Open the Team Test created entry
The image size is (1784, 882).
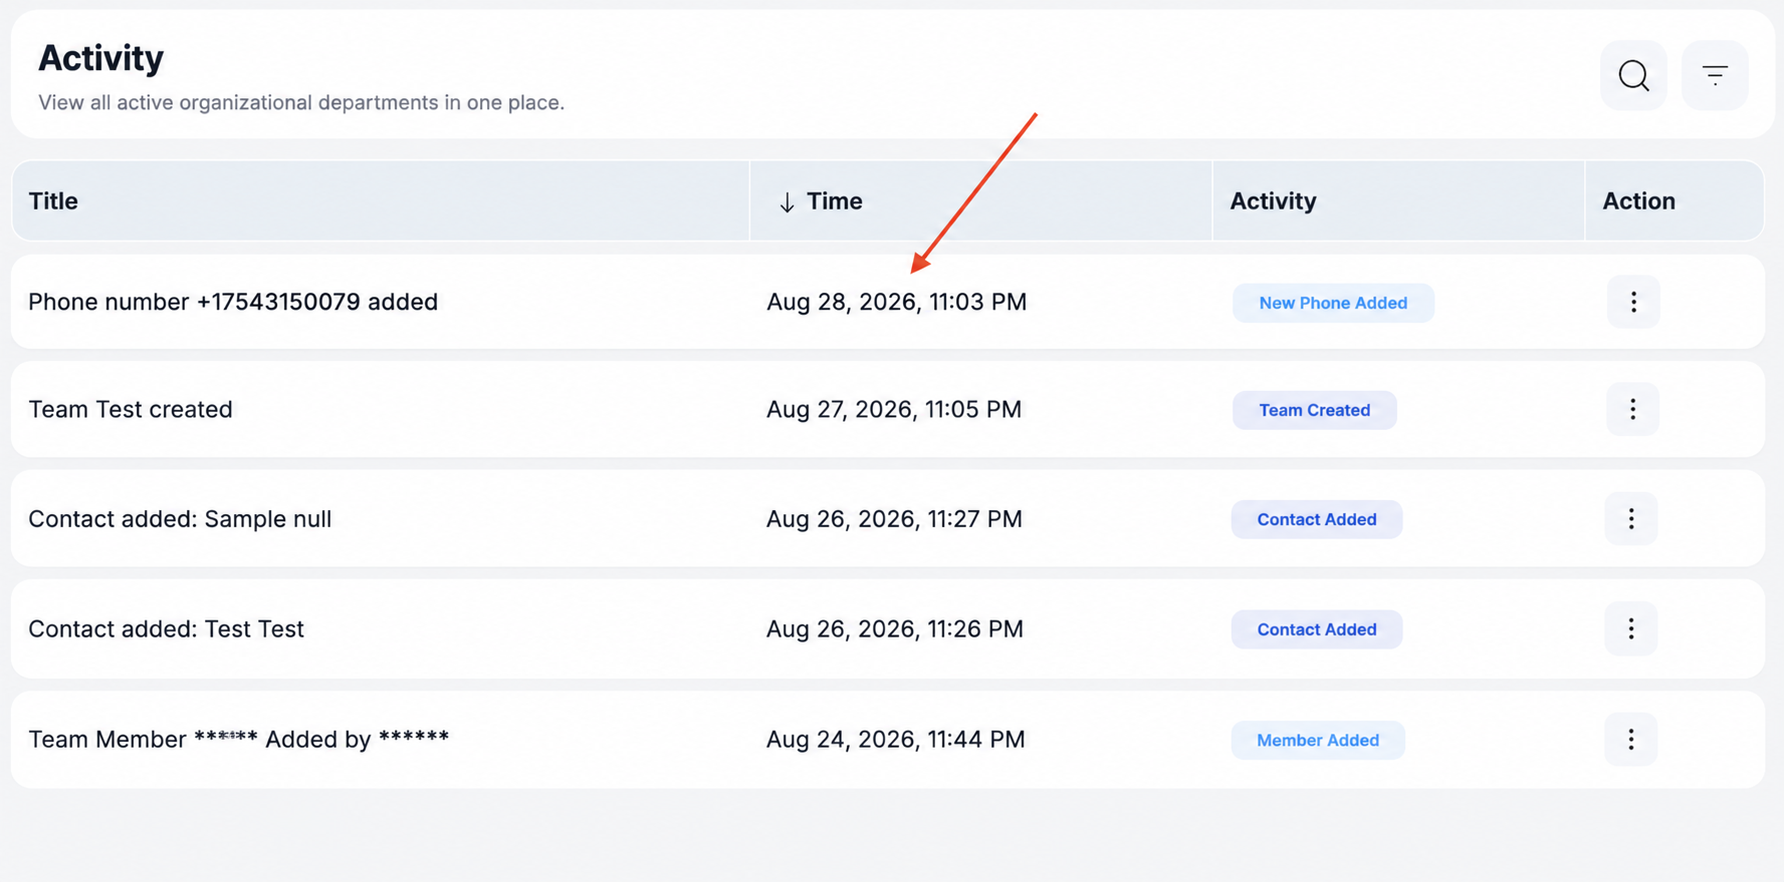point(130,409)
